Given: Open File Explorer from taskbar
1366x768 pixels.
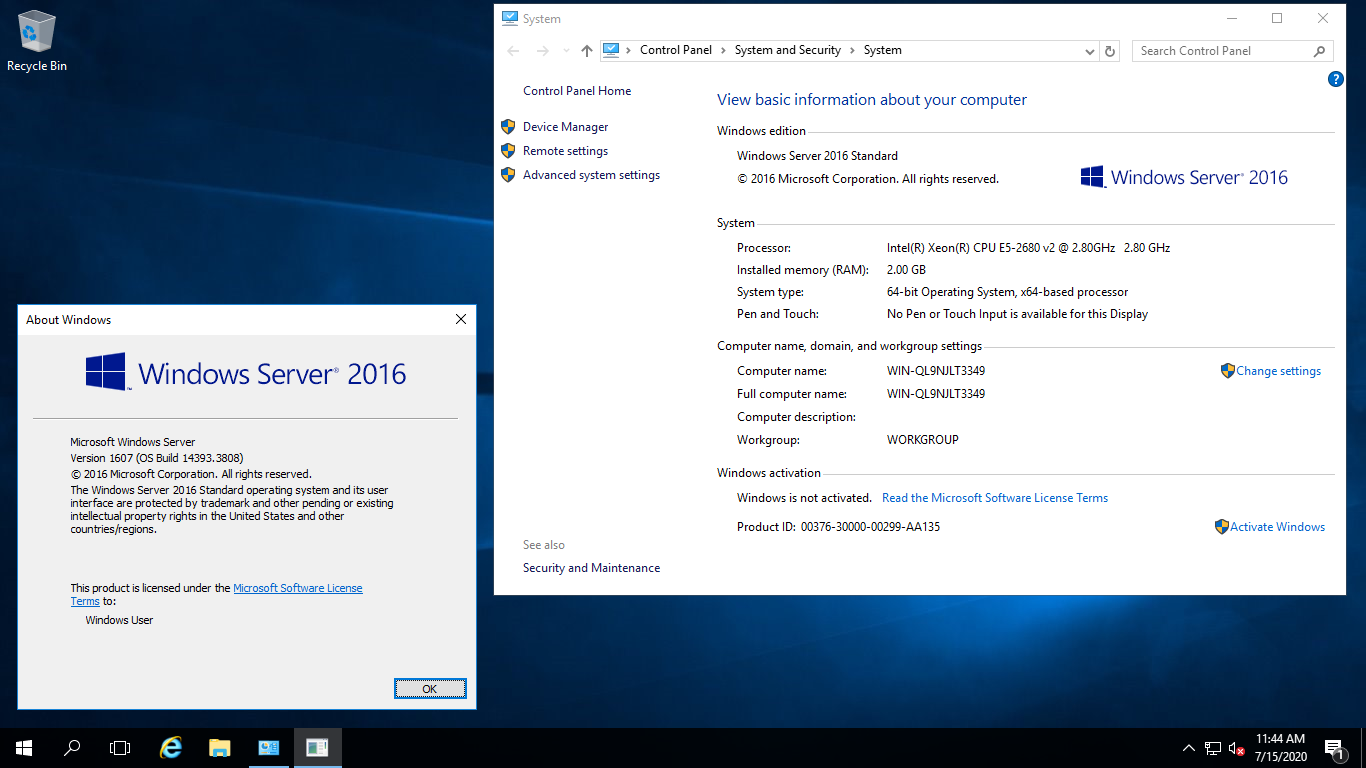Looking at the screenshot, I should point(219,747).
